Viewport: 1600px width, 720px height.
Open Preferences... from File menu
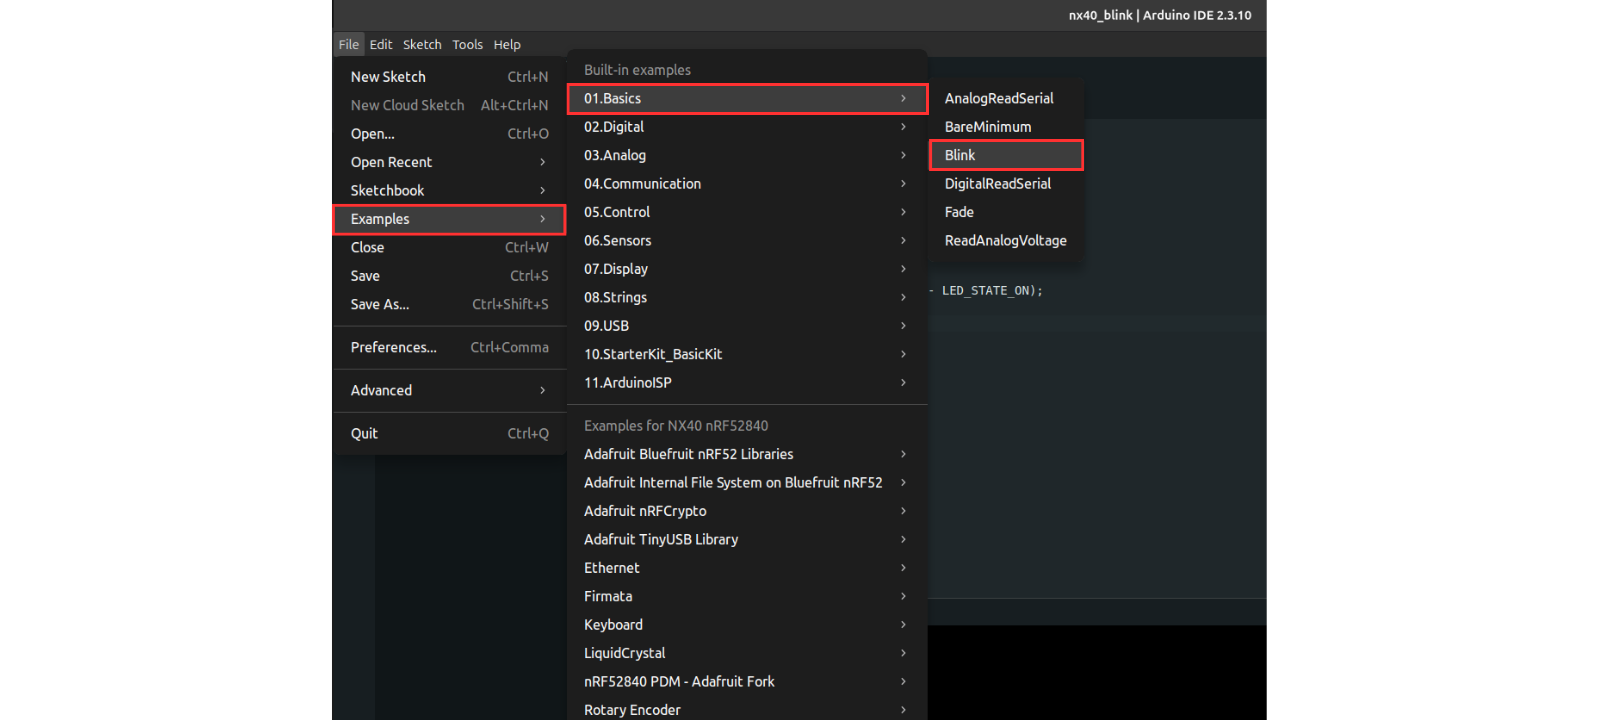pyautogui.click(x=449, y=348)
